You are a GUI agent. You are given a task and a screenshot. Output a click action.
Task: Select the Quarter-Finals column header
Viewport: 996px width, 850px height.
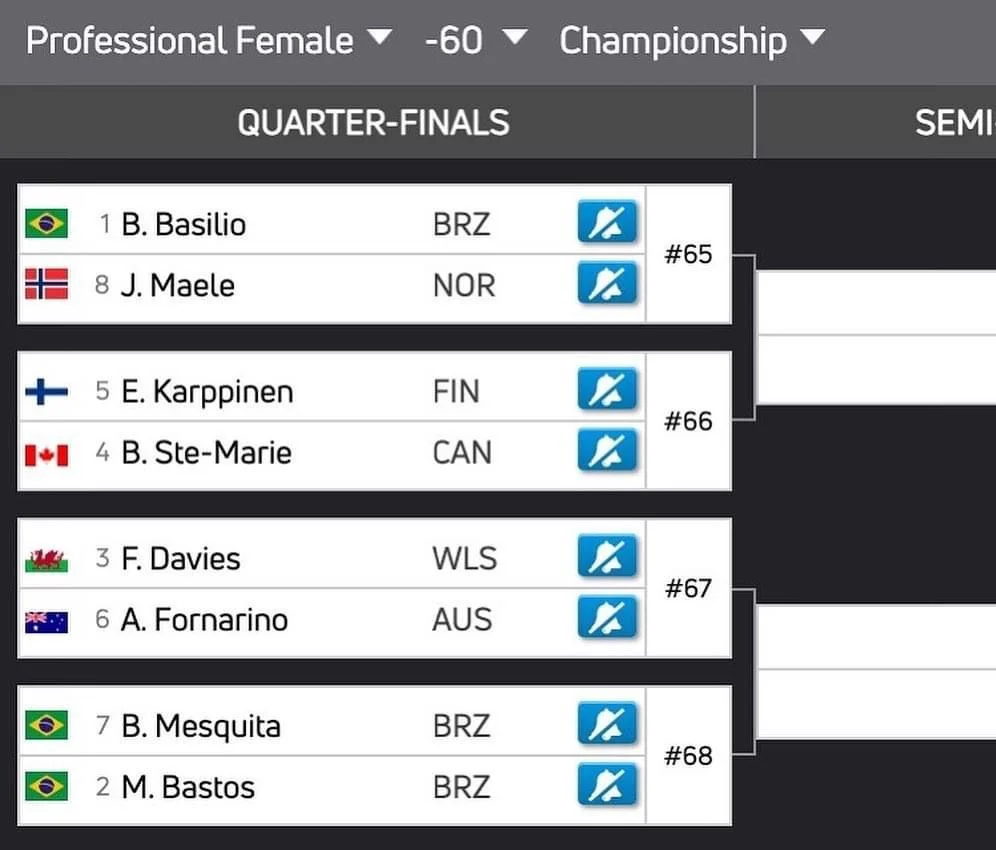click(x=373, y=122)
